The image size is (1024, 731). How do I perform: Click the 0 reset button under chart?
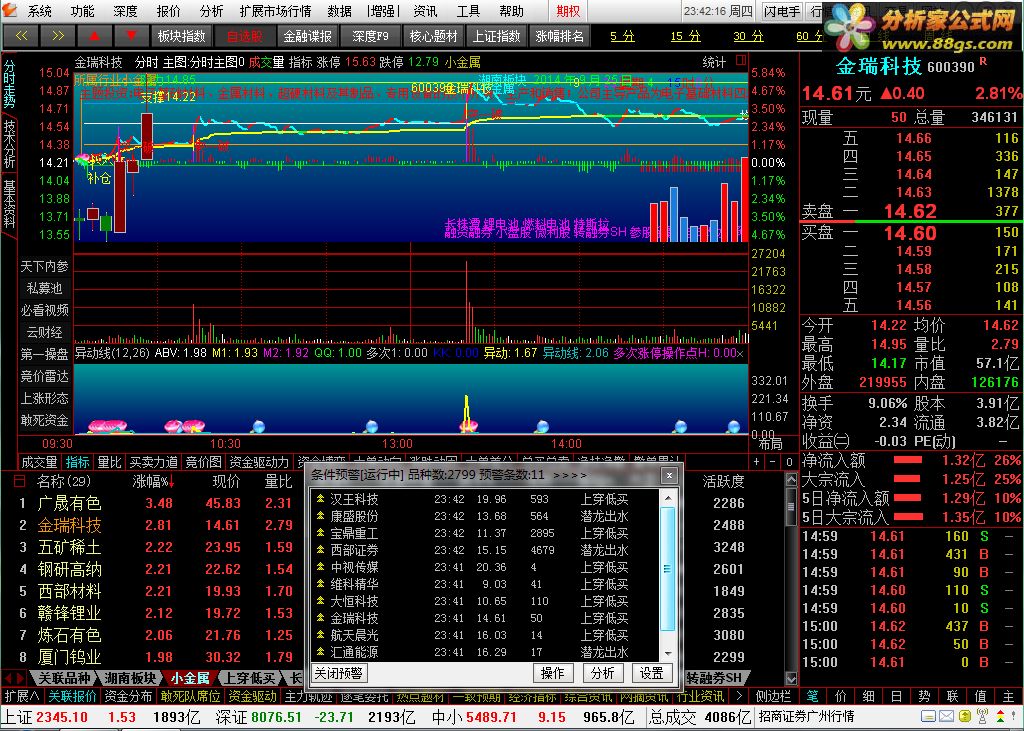tap(789, 462)
